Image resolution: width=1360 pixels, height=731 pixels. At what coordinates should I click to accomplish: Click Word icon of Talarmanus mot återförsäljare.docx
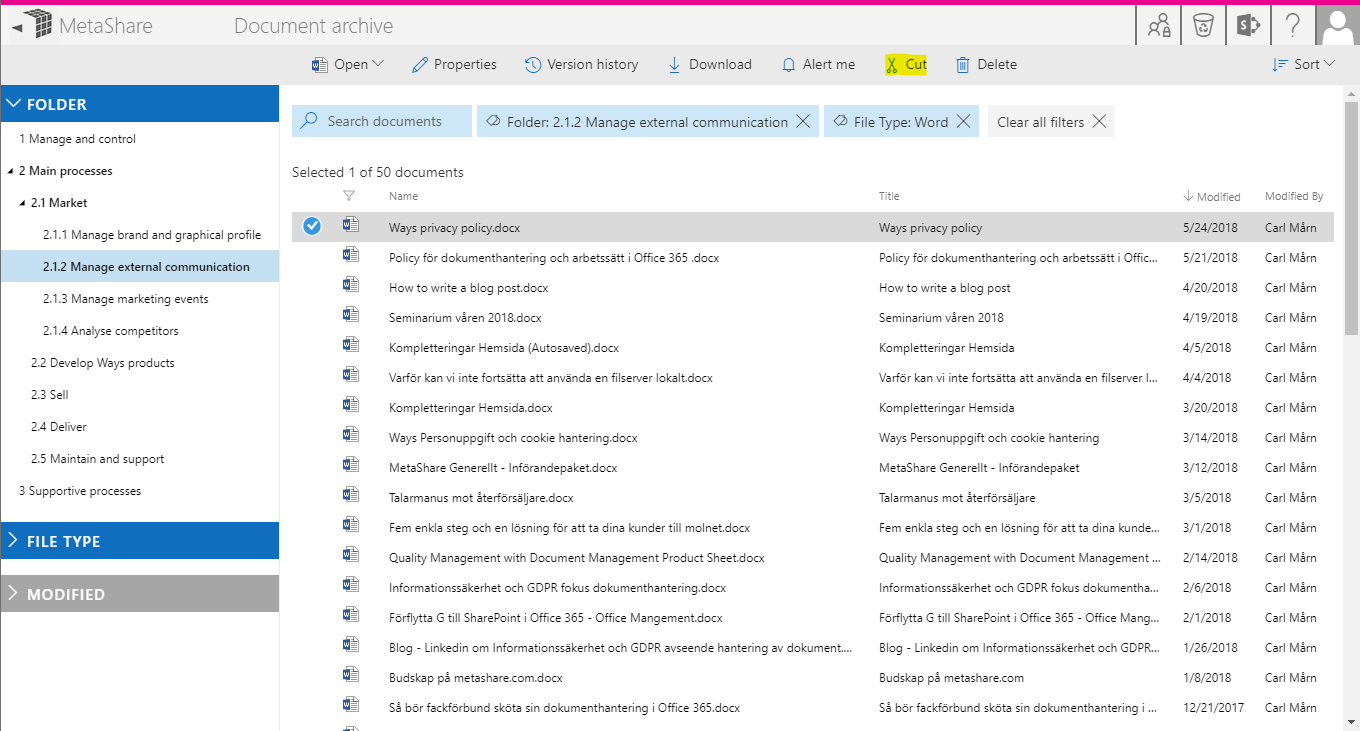point(350,495)
